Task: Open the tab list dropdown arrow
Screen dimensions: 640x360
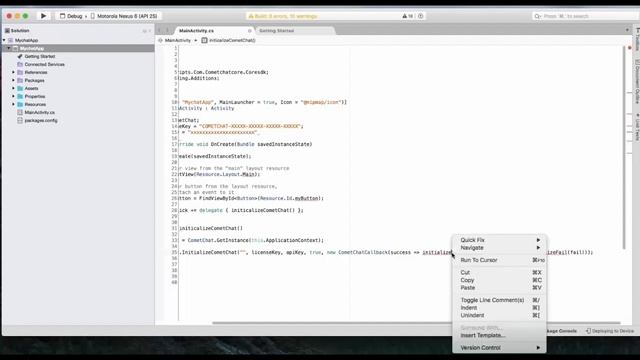Action: pos(627,30)
